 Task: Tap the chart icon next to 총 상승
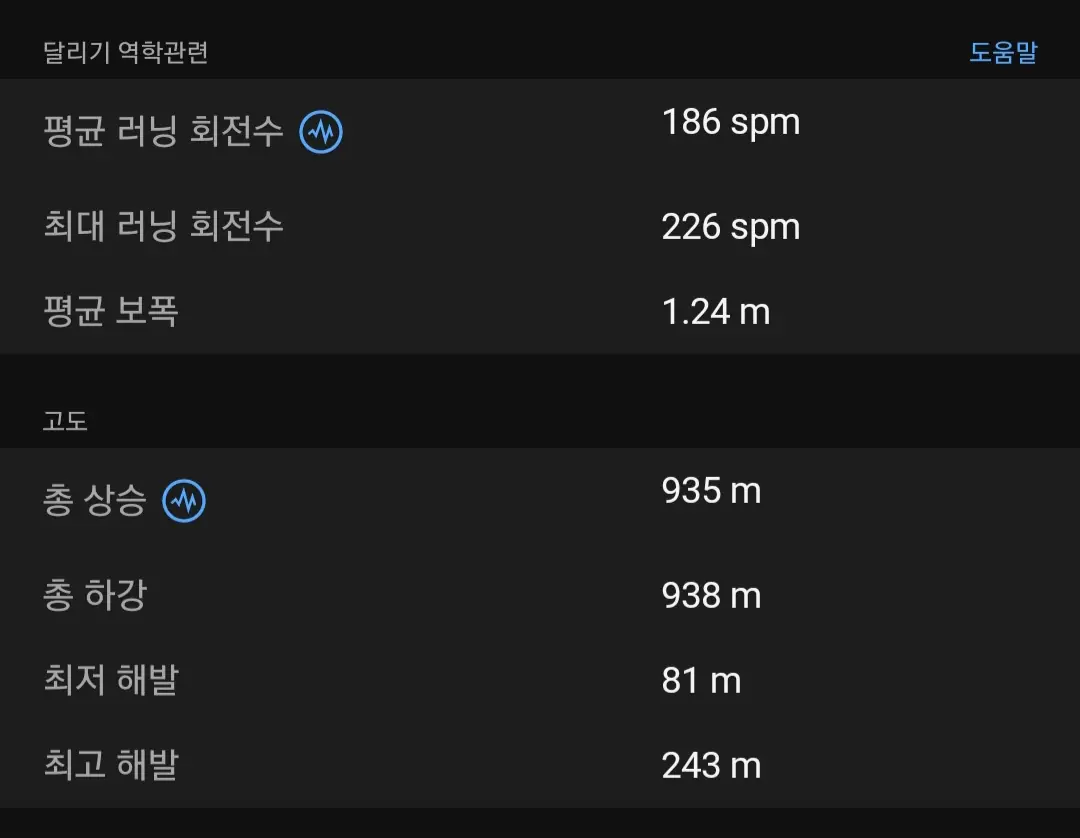(x=184, y=501)
